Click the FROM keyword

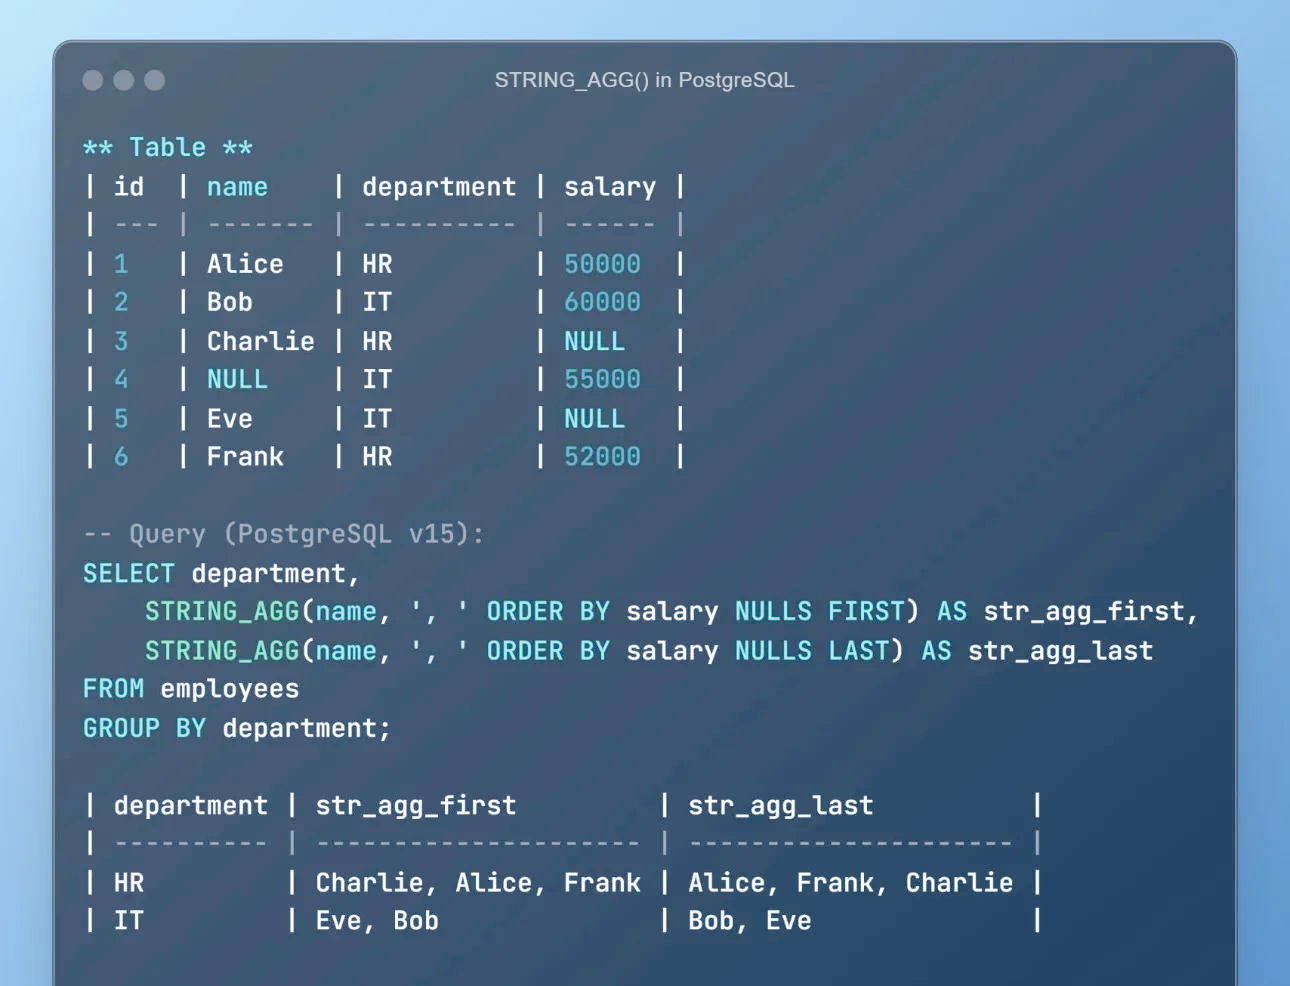(x=113, y=689)
